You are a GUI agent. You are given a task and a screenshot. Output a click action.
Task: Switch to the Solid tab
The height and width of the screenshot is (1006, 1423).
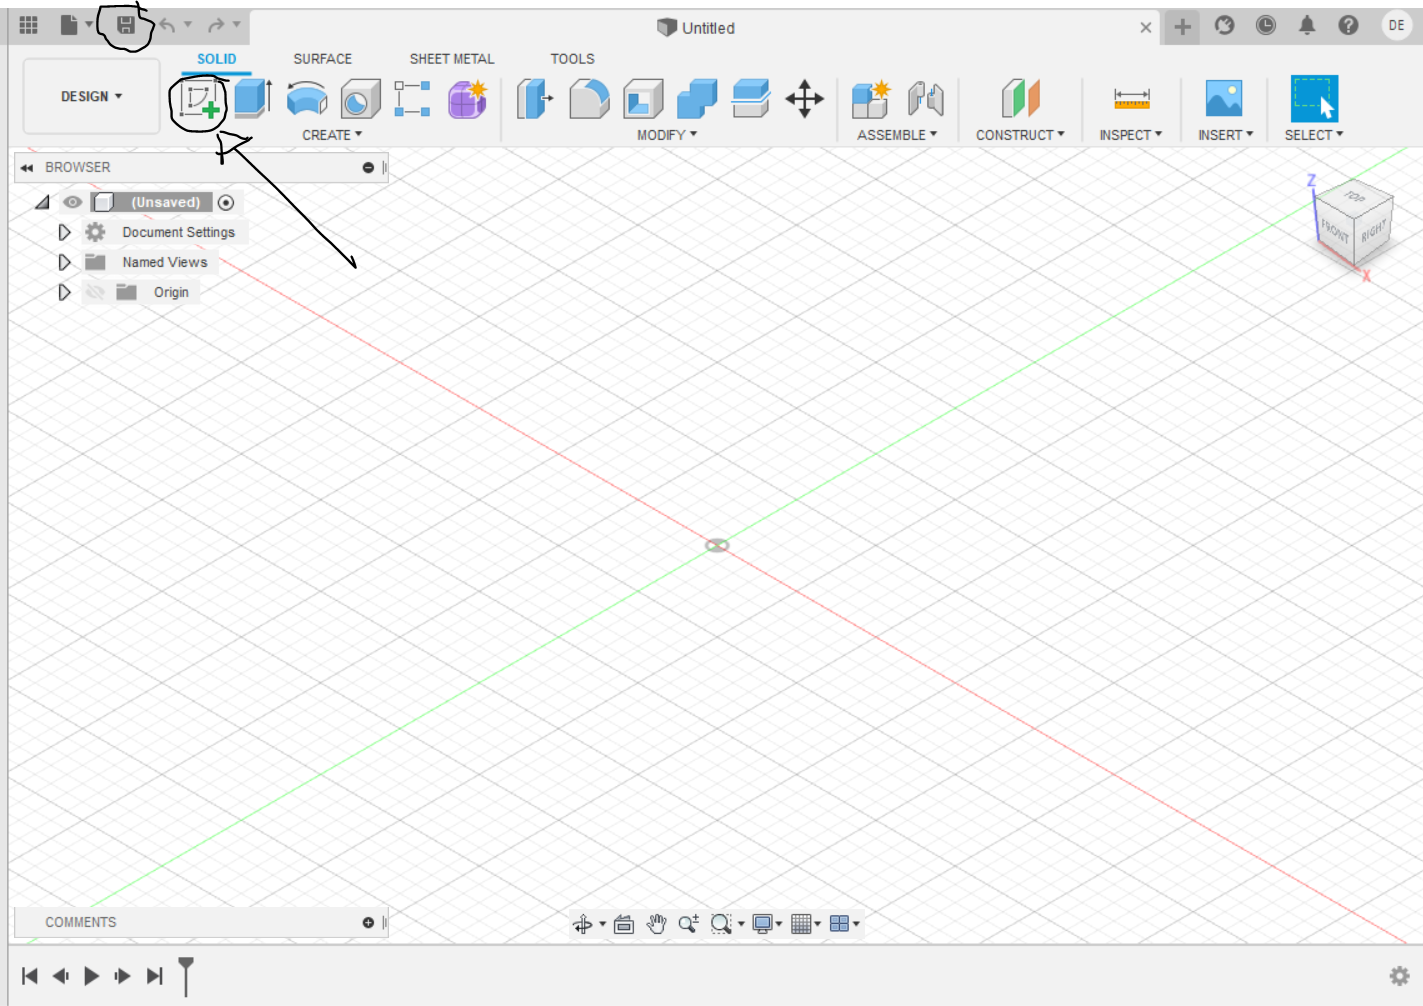pos(216,59)
